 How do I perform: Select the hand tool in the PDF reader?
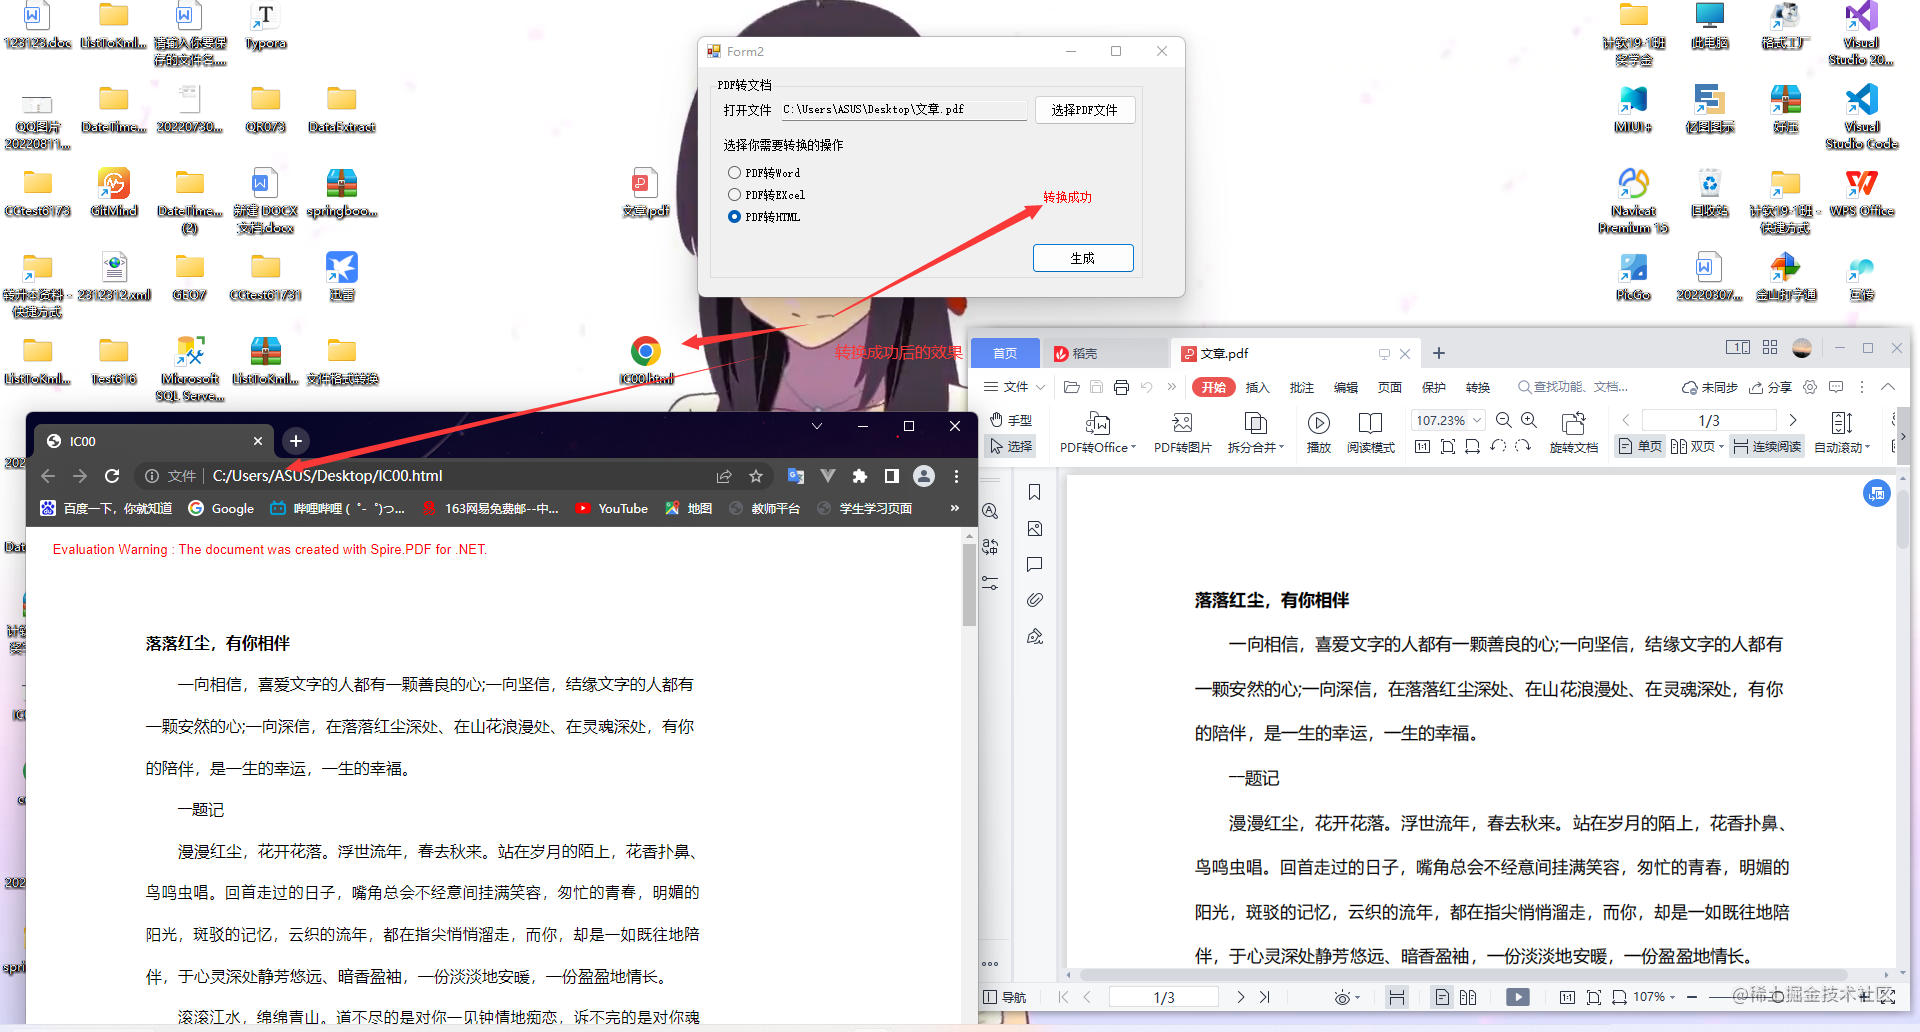(x=1011, y=420)
